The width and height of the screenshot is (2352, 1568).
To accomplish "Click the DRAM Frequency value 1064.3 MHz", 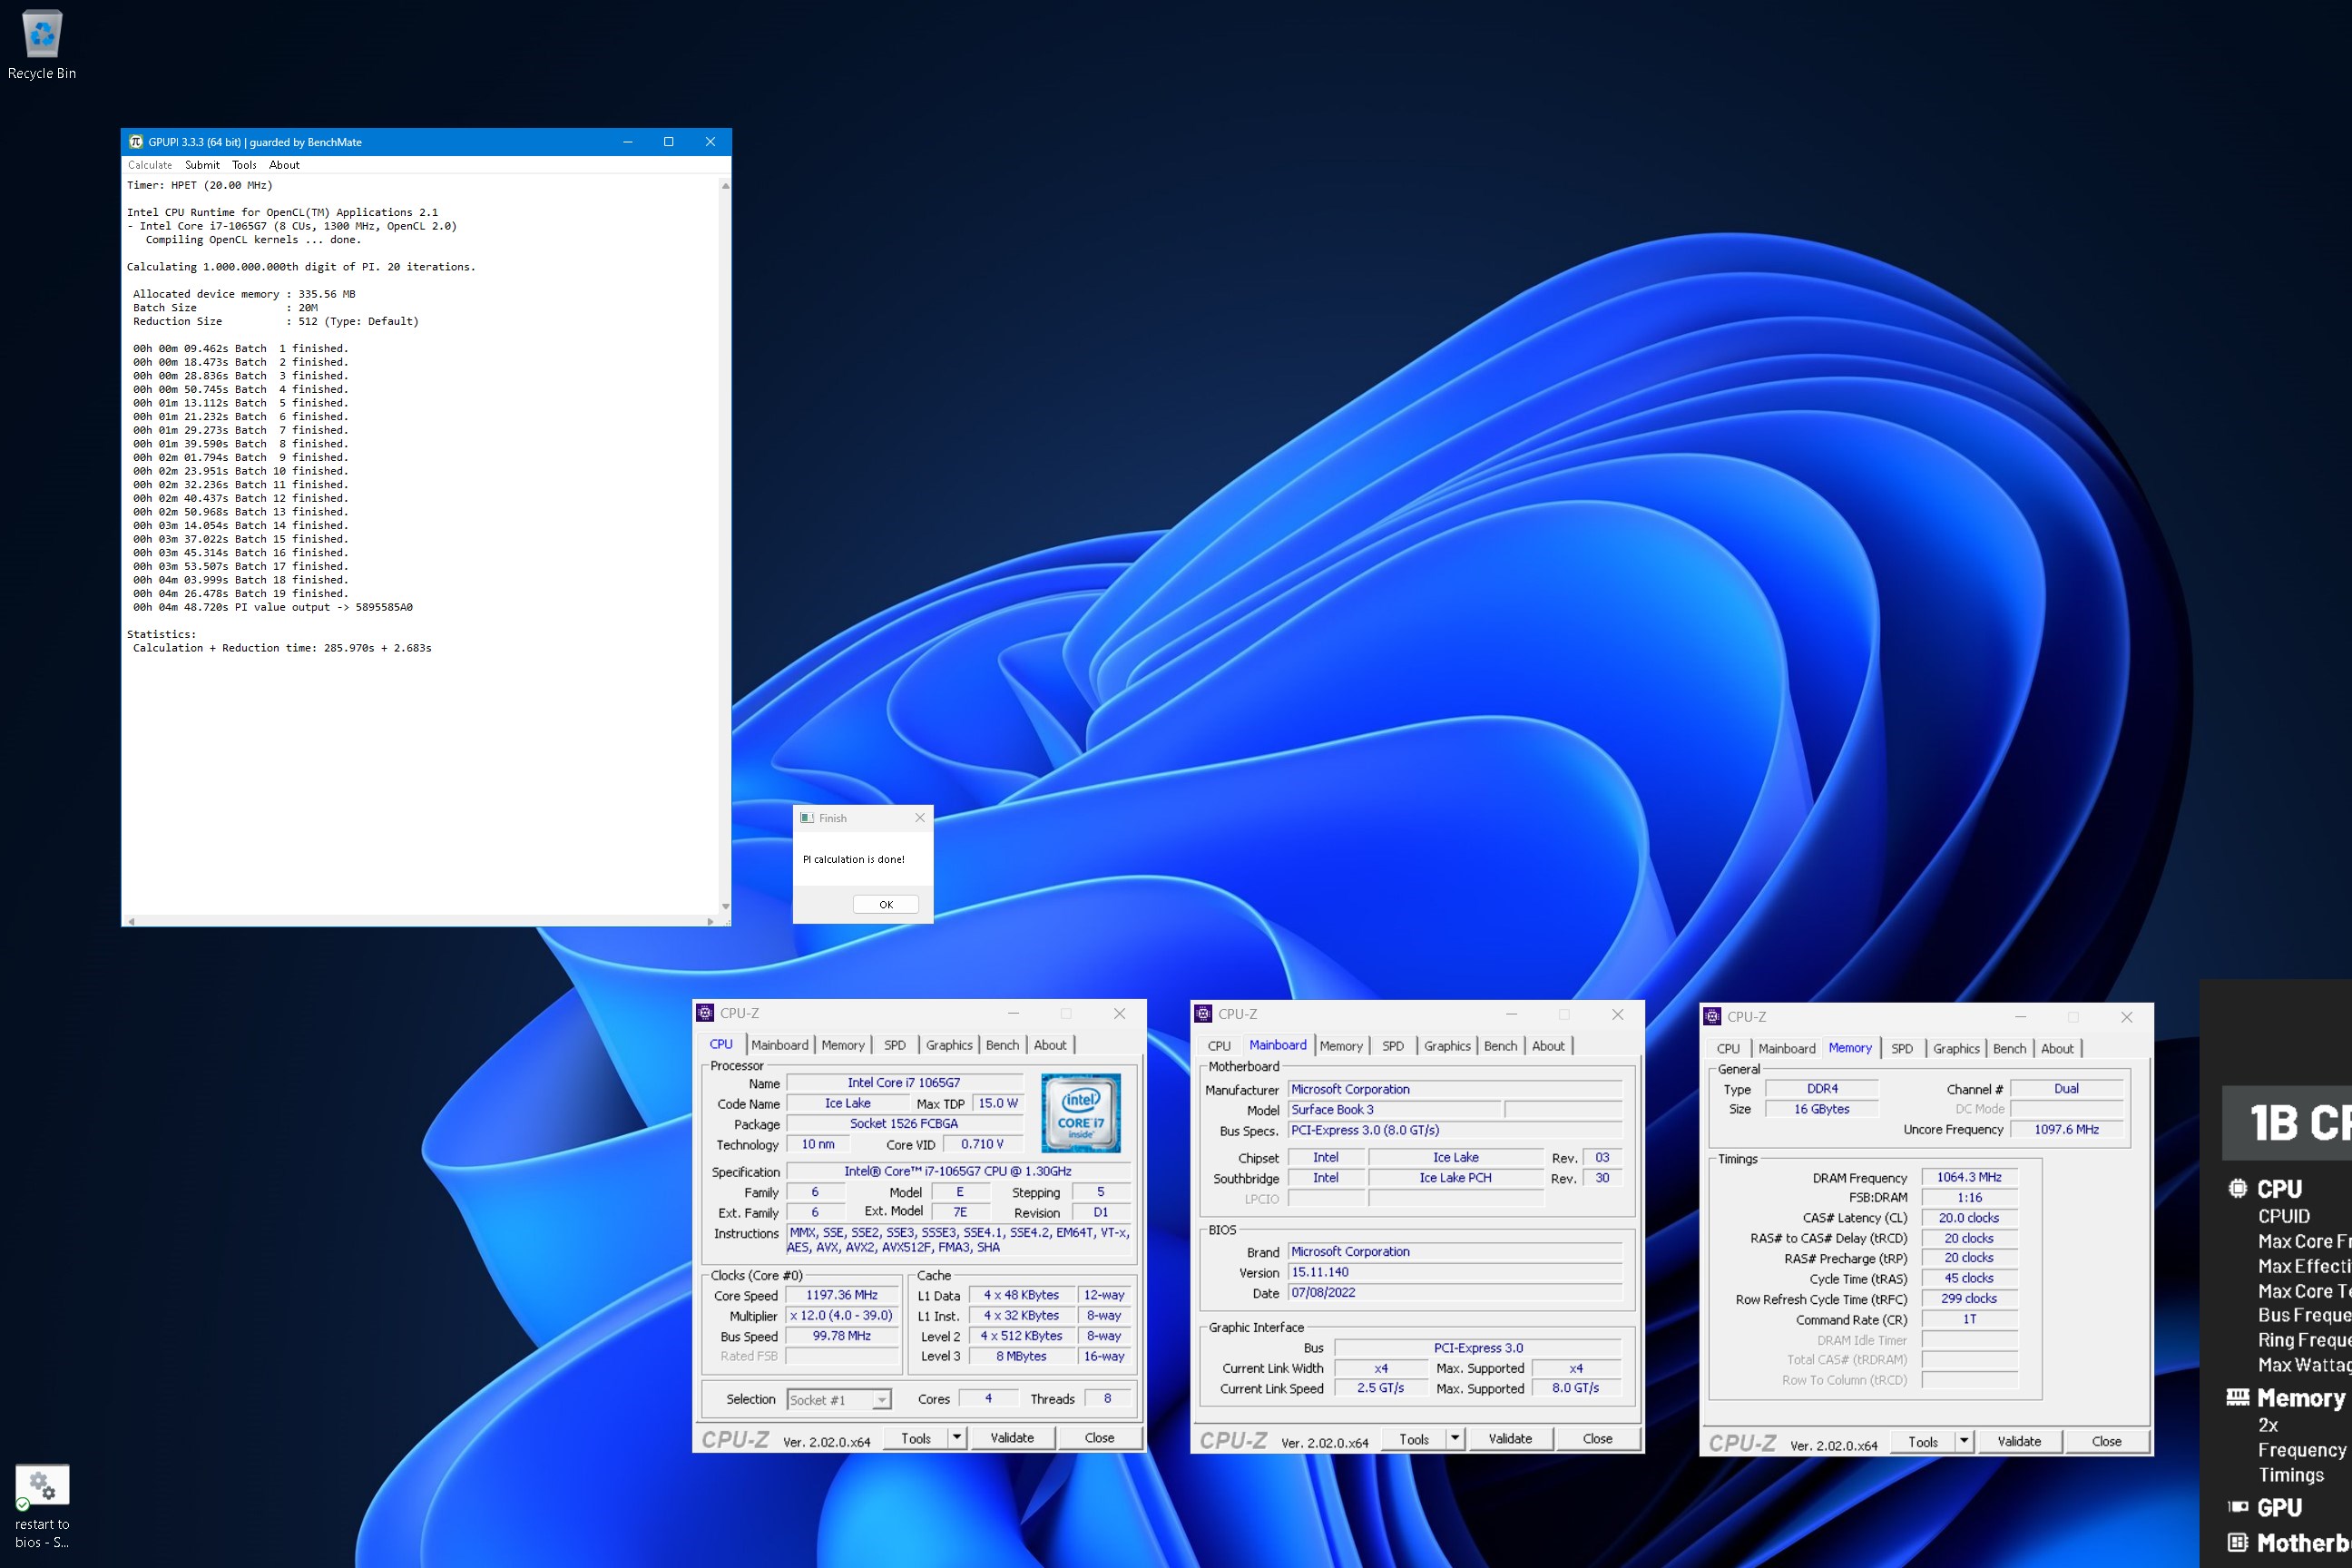I will pyautogui.click(x=1969, y=1177).
